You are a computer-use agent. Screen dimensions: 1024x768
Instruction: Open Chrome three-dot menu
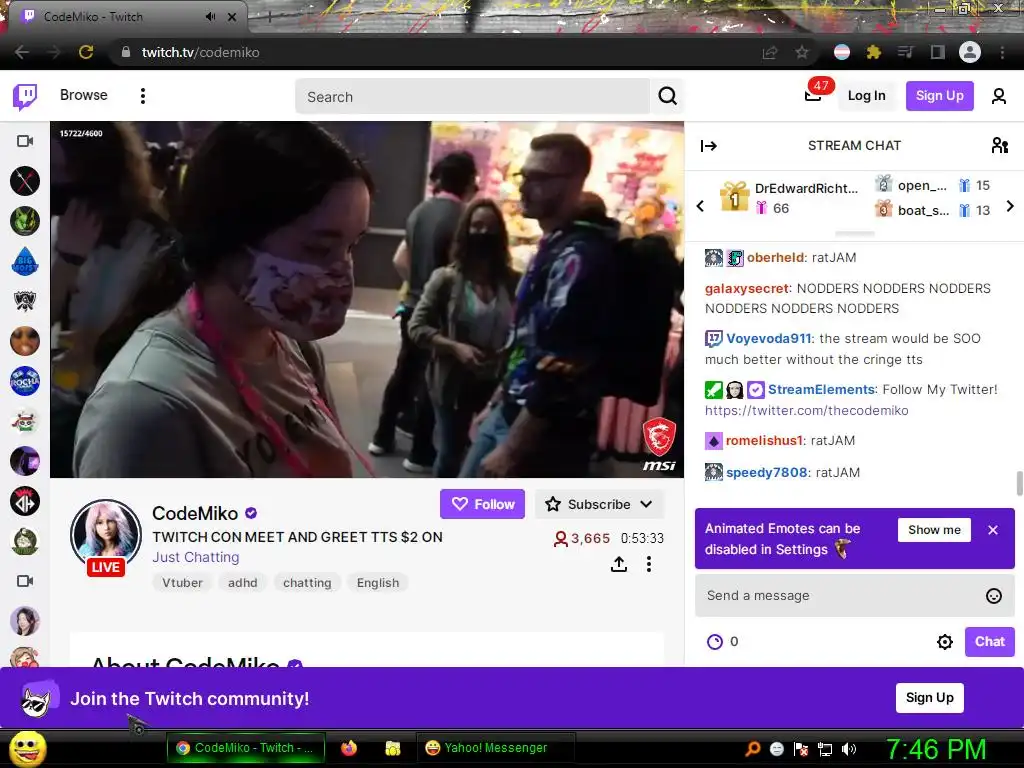(1002, 52)
